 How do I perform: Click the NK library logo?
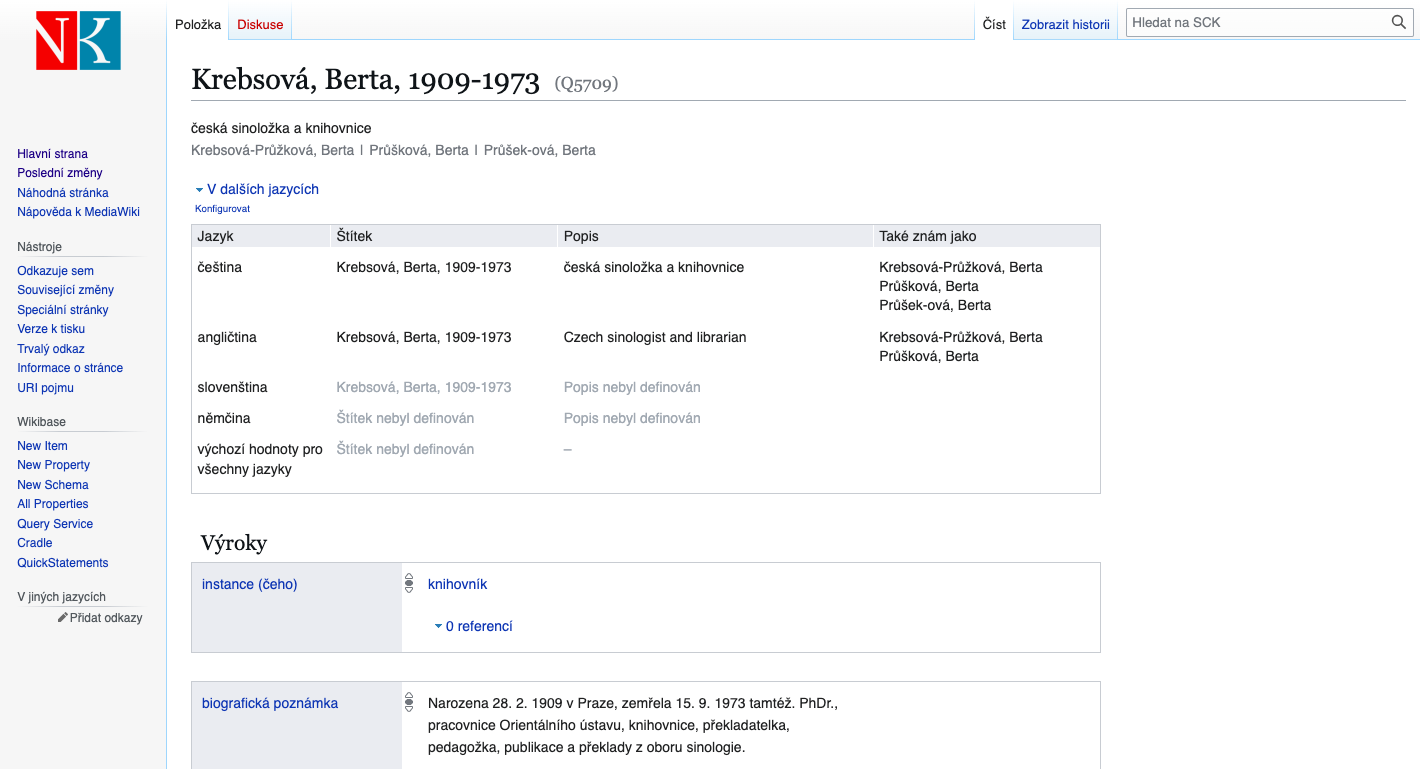[78, 41]
